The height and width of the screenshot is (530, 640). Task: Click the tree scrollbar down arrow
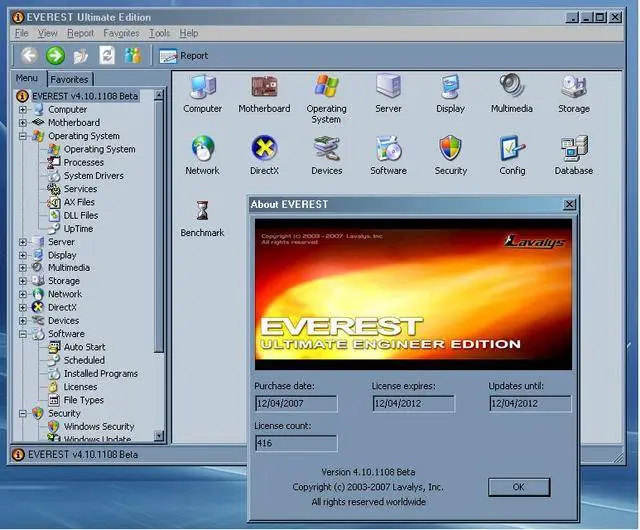[159, 436]
